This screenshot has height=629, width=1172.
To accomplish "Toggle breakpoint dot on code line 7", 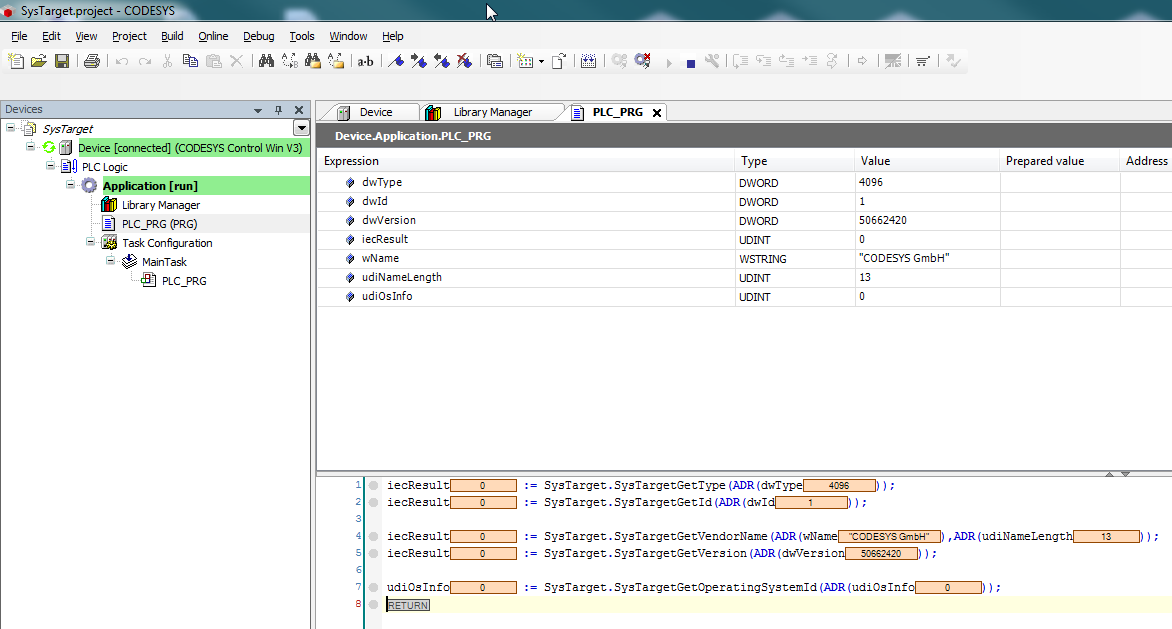I will 374,588.
